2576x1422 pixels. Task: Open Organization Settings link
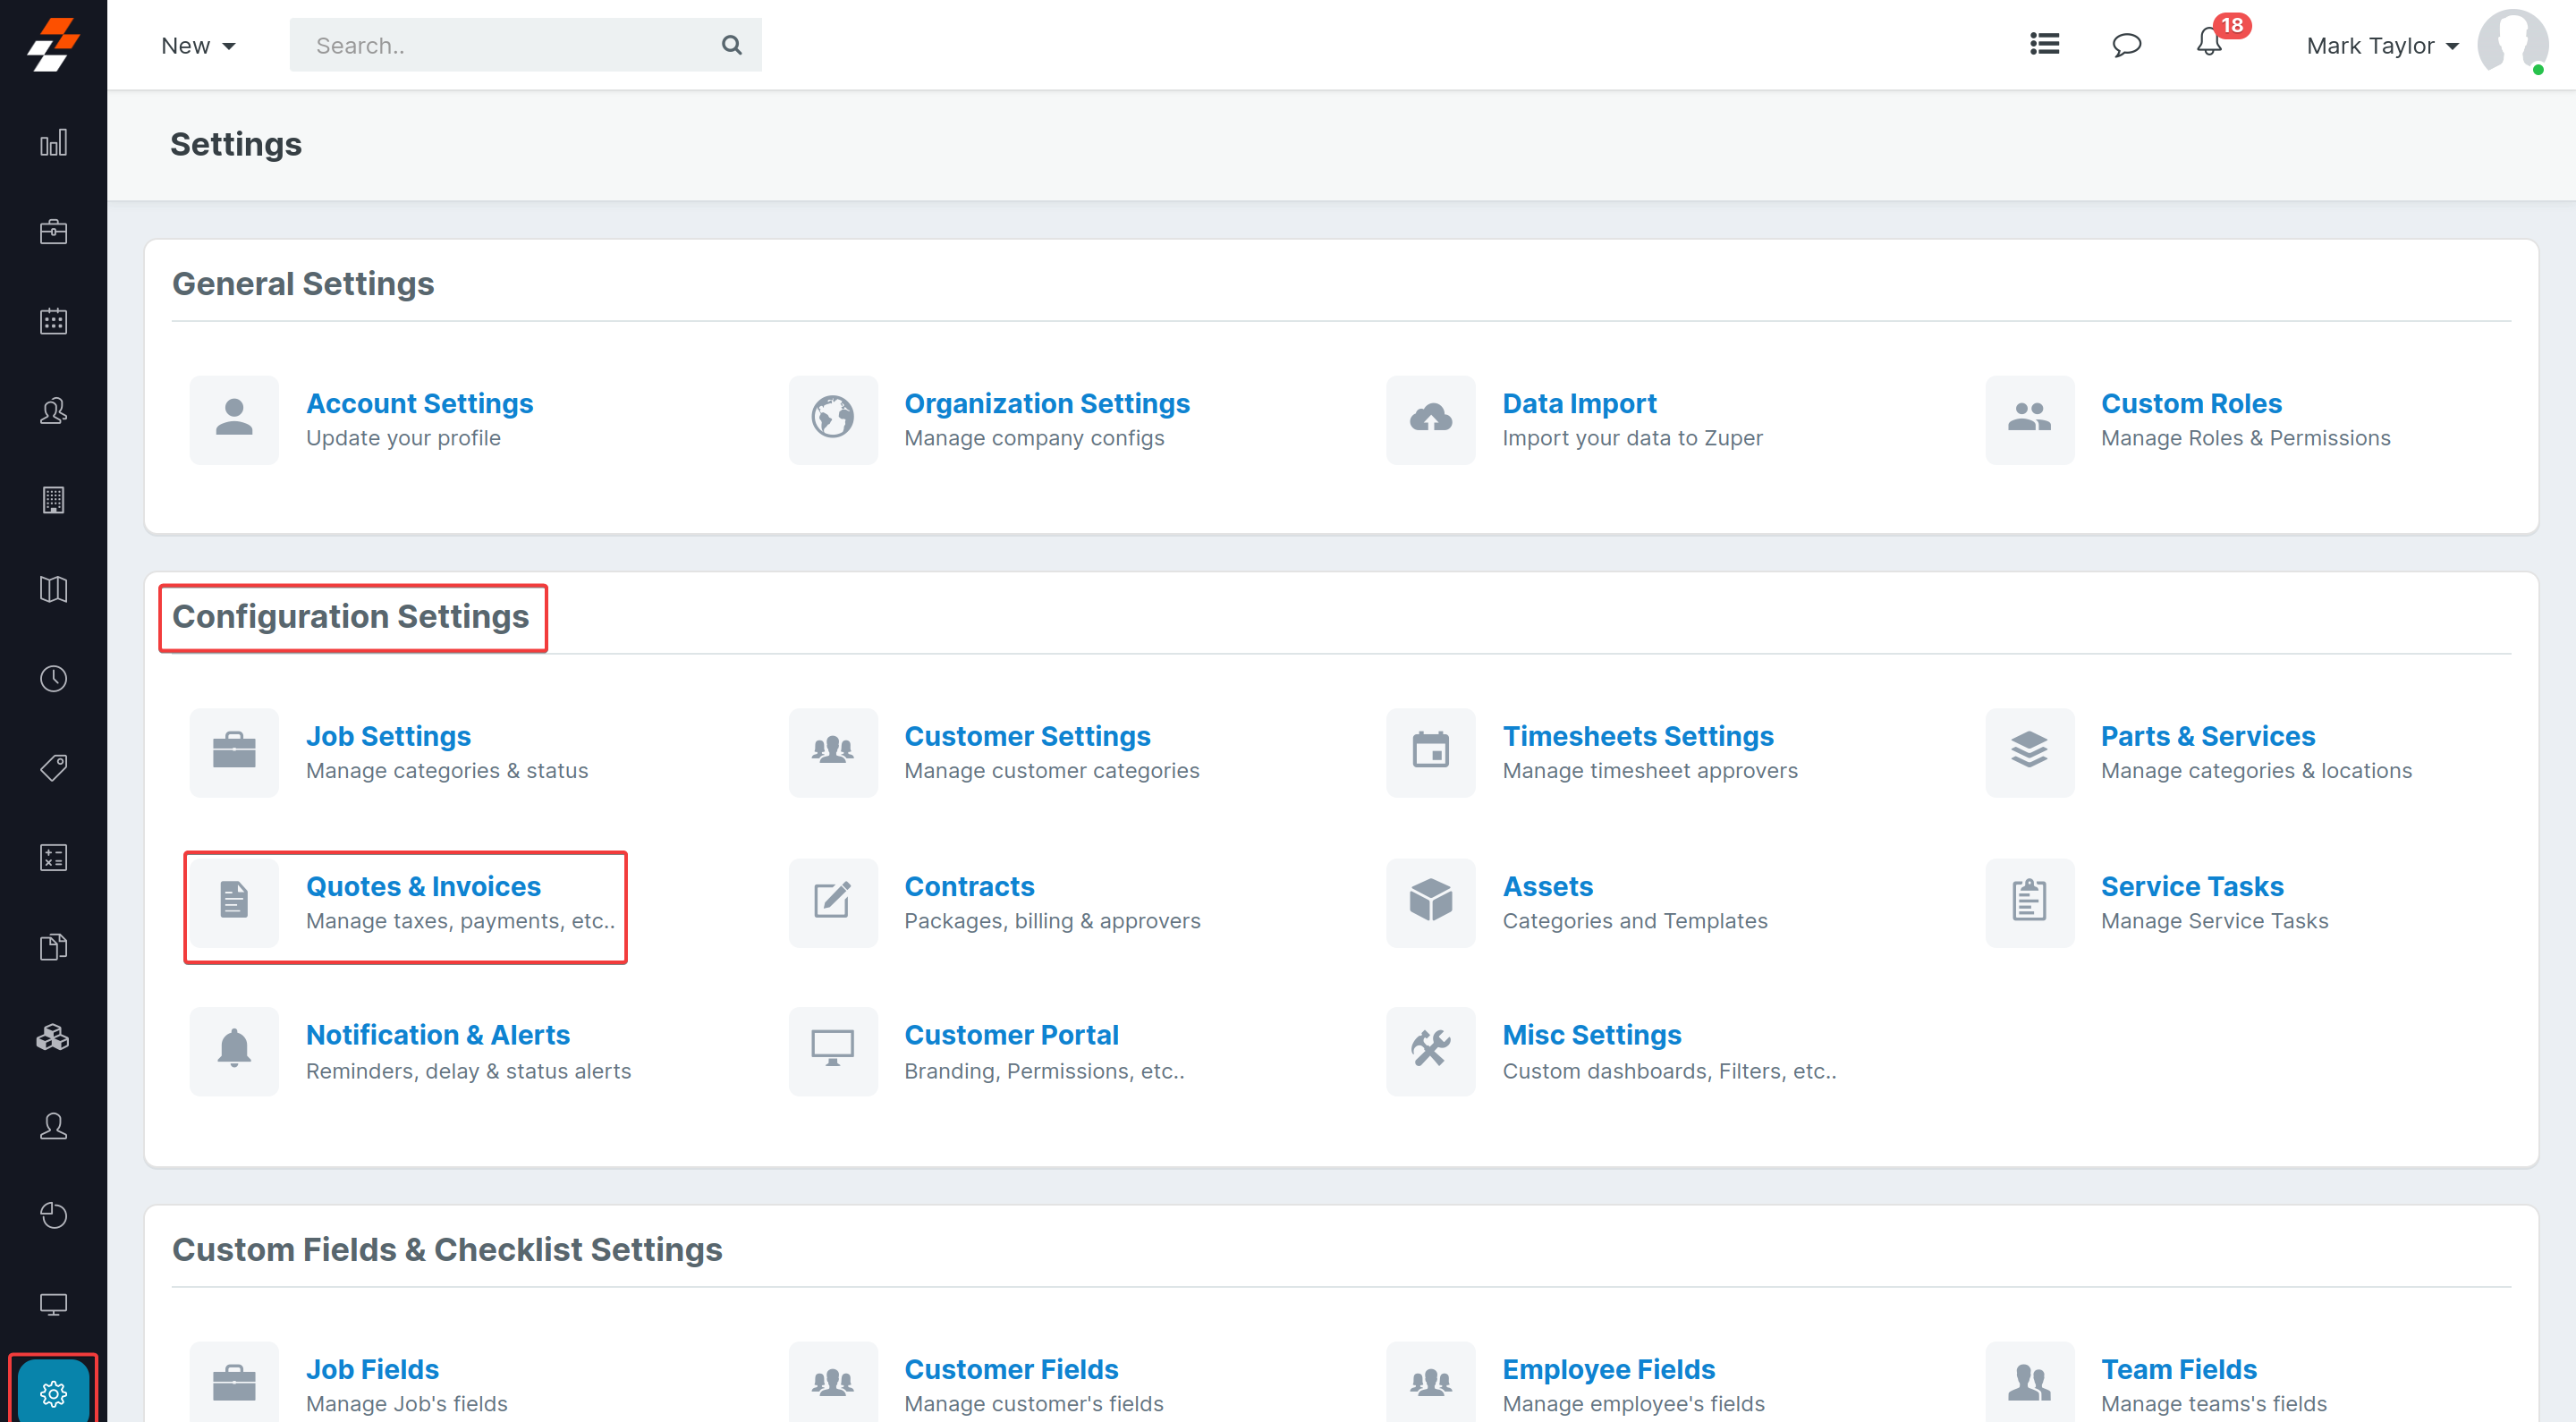1046,403
